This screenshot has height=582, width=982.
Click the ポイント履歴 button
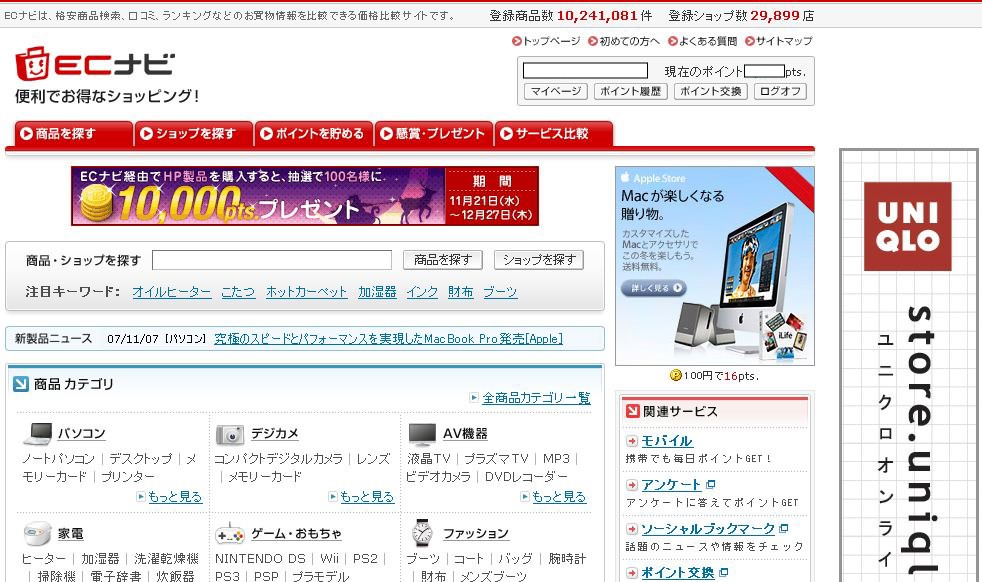point(630,91)
